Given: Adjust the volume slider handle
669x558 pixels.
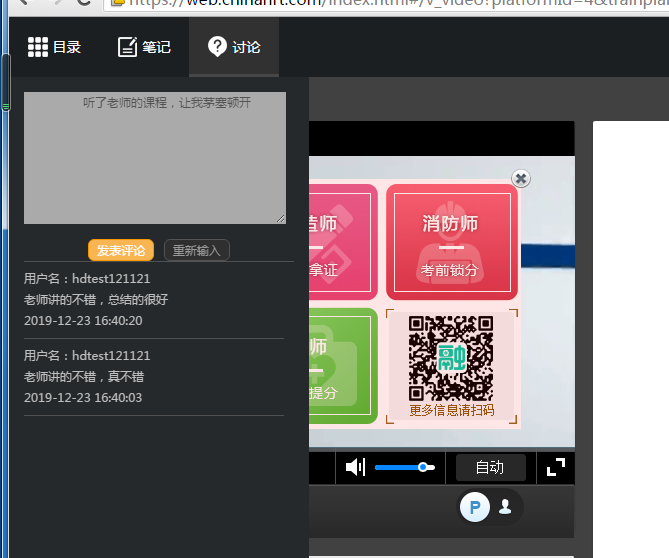Looking at the screenshot, I should [423, 467].
